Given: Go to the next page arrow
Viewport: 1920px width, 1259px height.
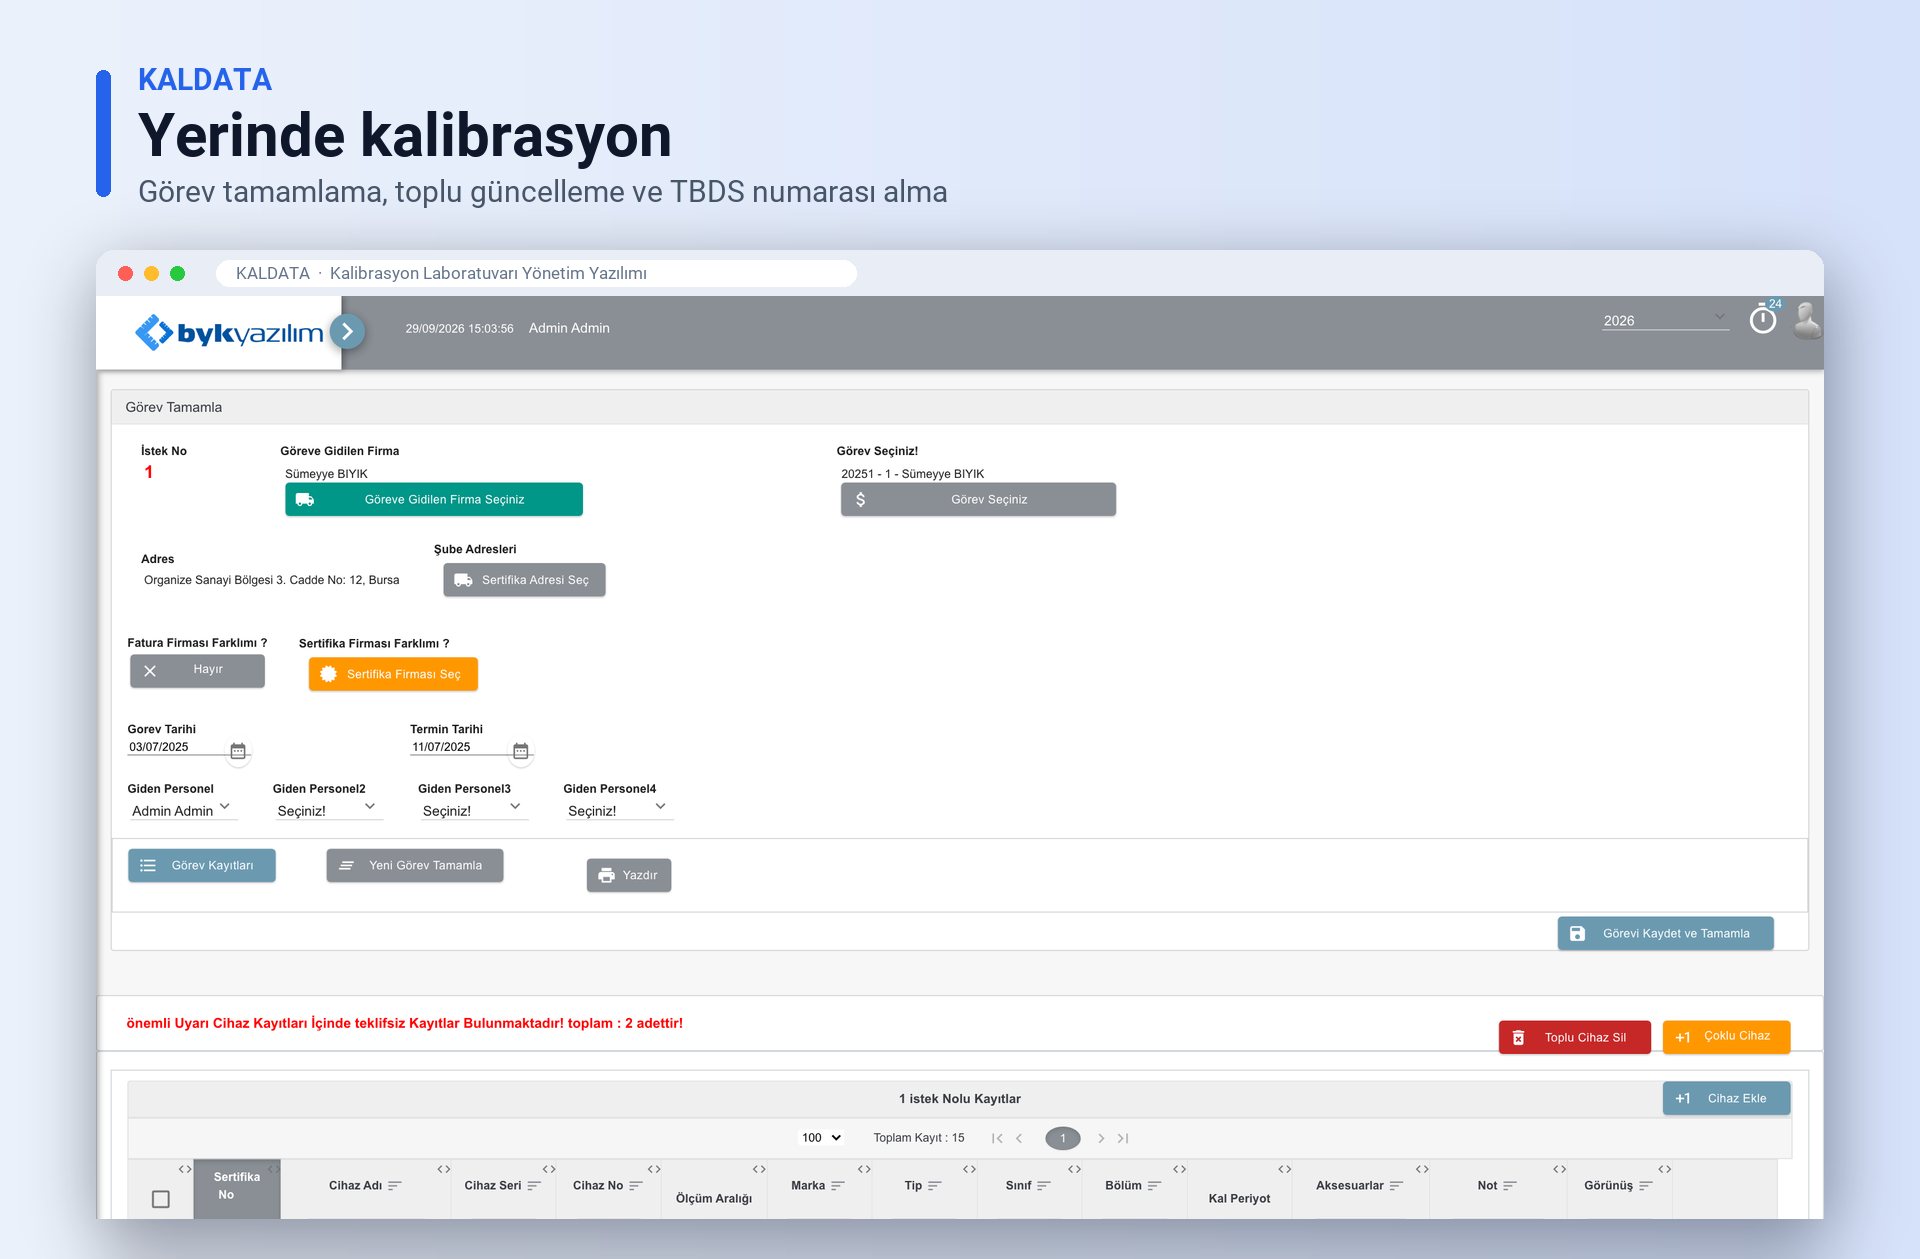Looking at the screenshot, I should 1101,1138.
